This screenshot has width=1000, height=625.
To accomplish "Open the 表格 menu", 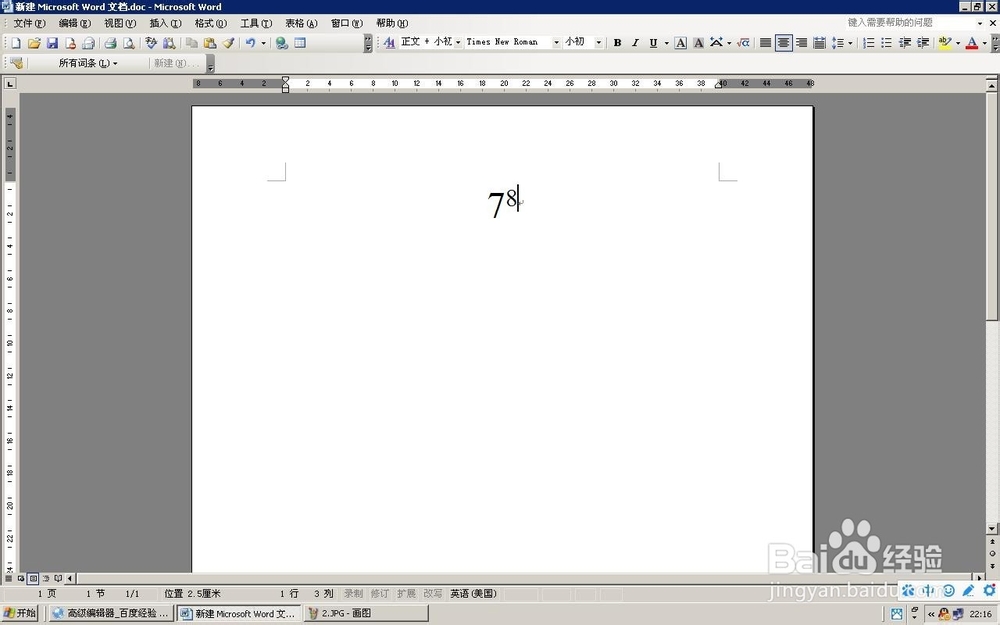I will point(301,23).
